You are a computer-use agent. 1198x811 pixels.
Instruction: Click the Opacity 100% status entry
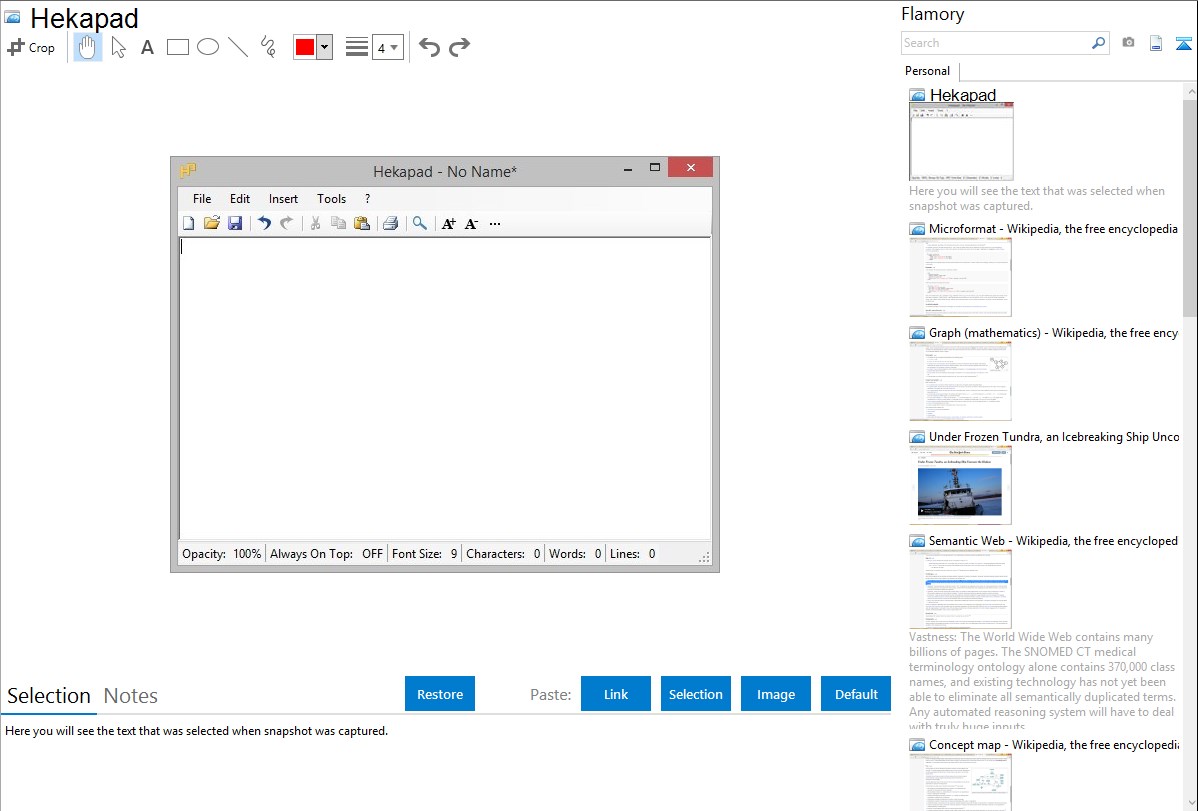pos(222,554)
